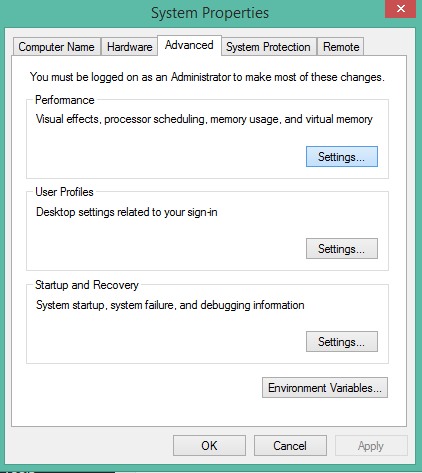This screenshot has width=422, height=473.
Task: Go to the System Protection tab
Action: tap(268, 47)
